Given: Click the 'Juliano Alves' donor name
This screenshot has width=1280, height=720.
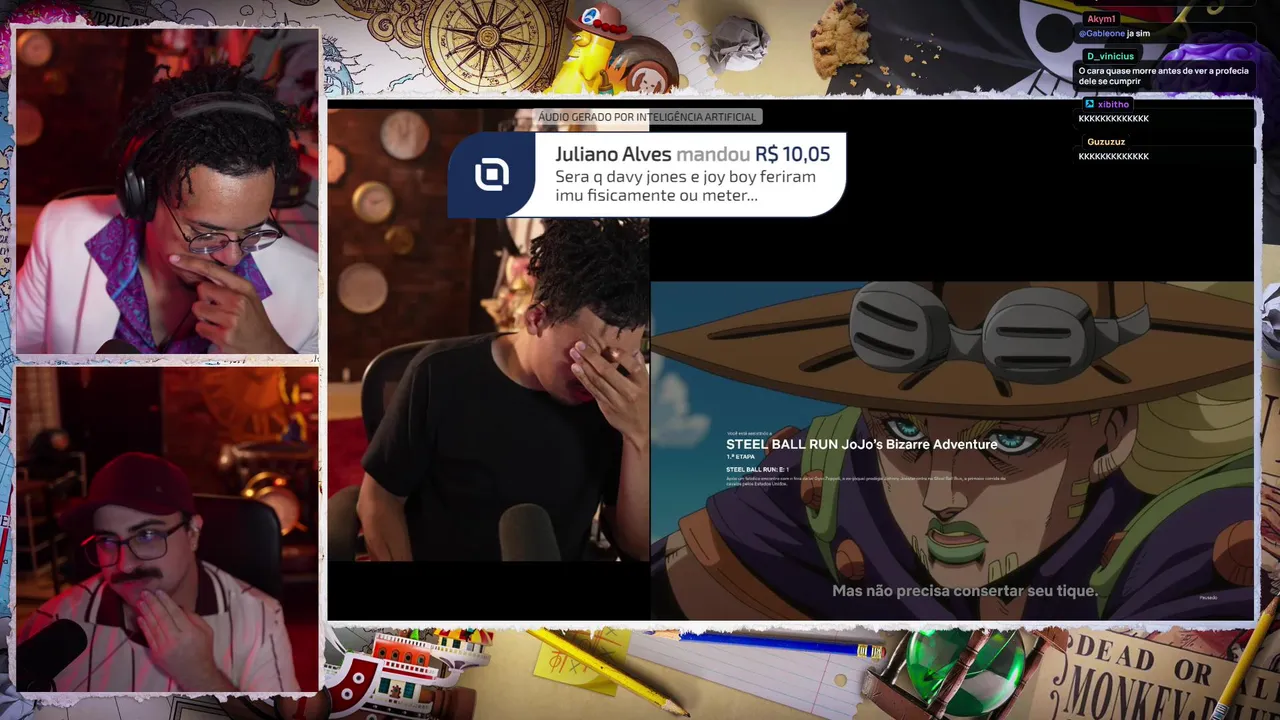Looking at the screenshot, I should pyautogui.click(x=613, y=154).
